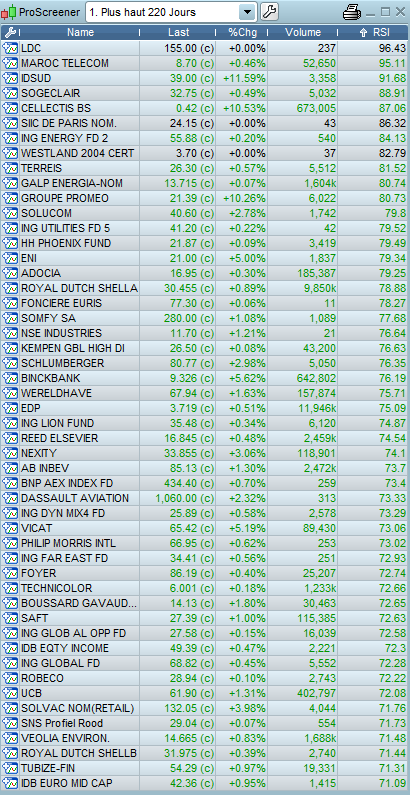Open chart icon beside UCB
The width and height of the screenshot is (410, 795).
(x=10, y=693)
